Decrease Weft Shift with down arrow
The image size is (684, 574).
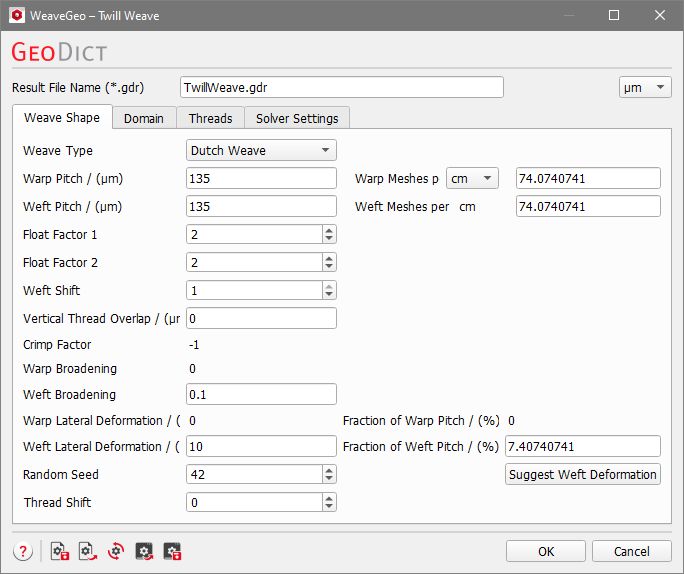click(x=329, y=295)
